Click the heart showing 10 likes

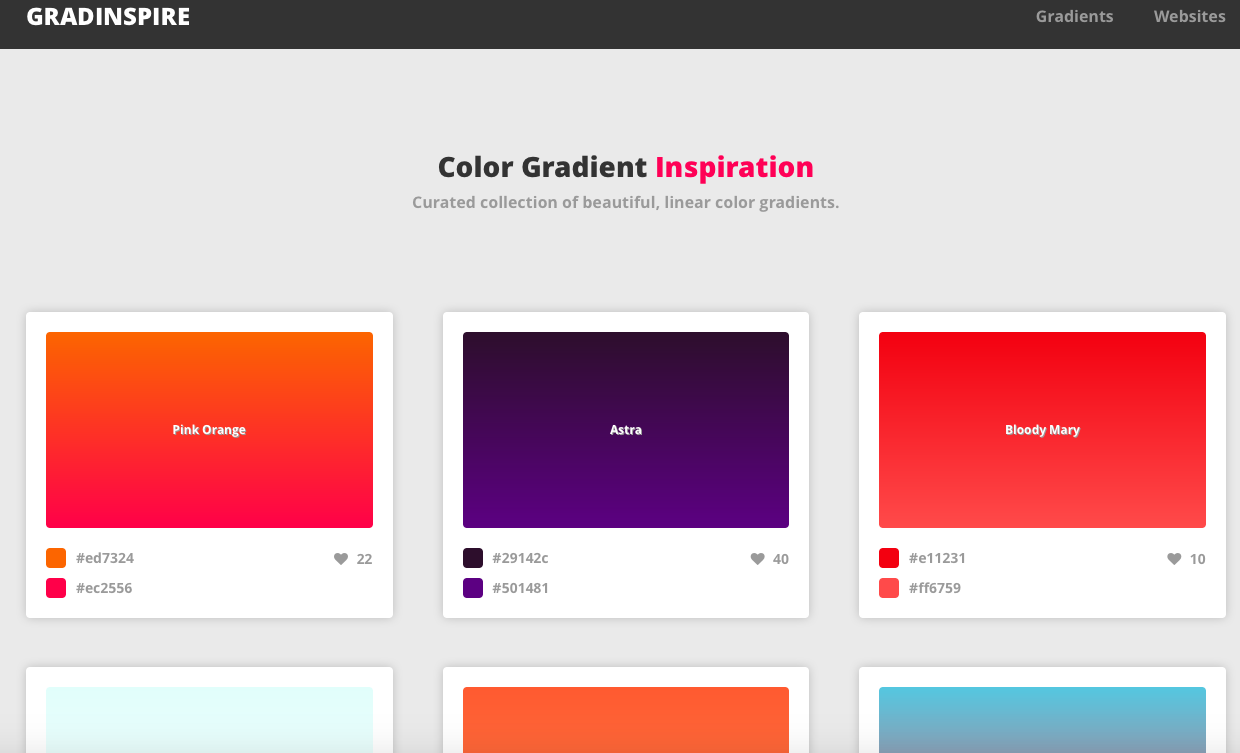point(1172,558)
